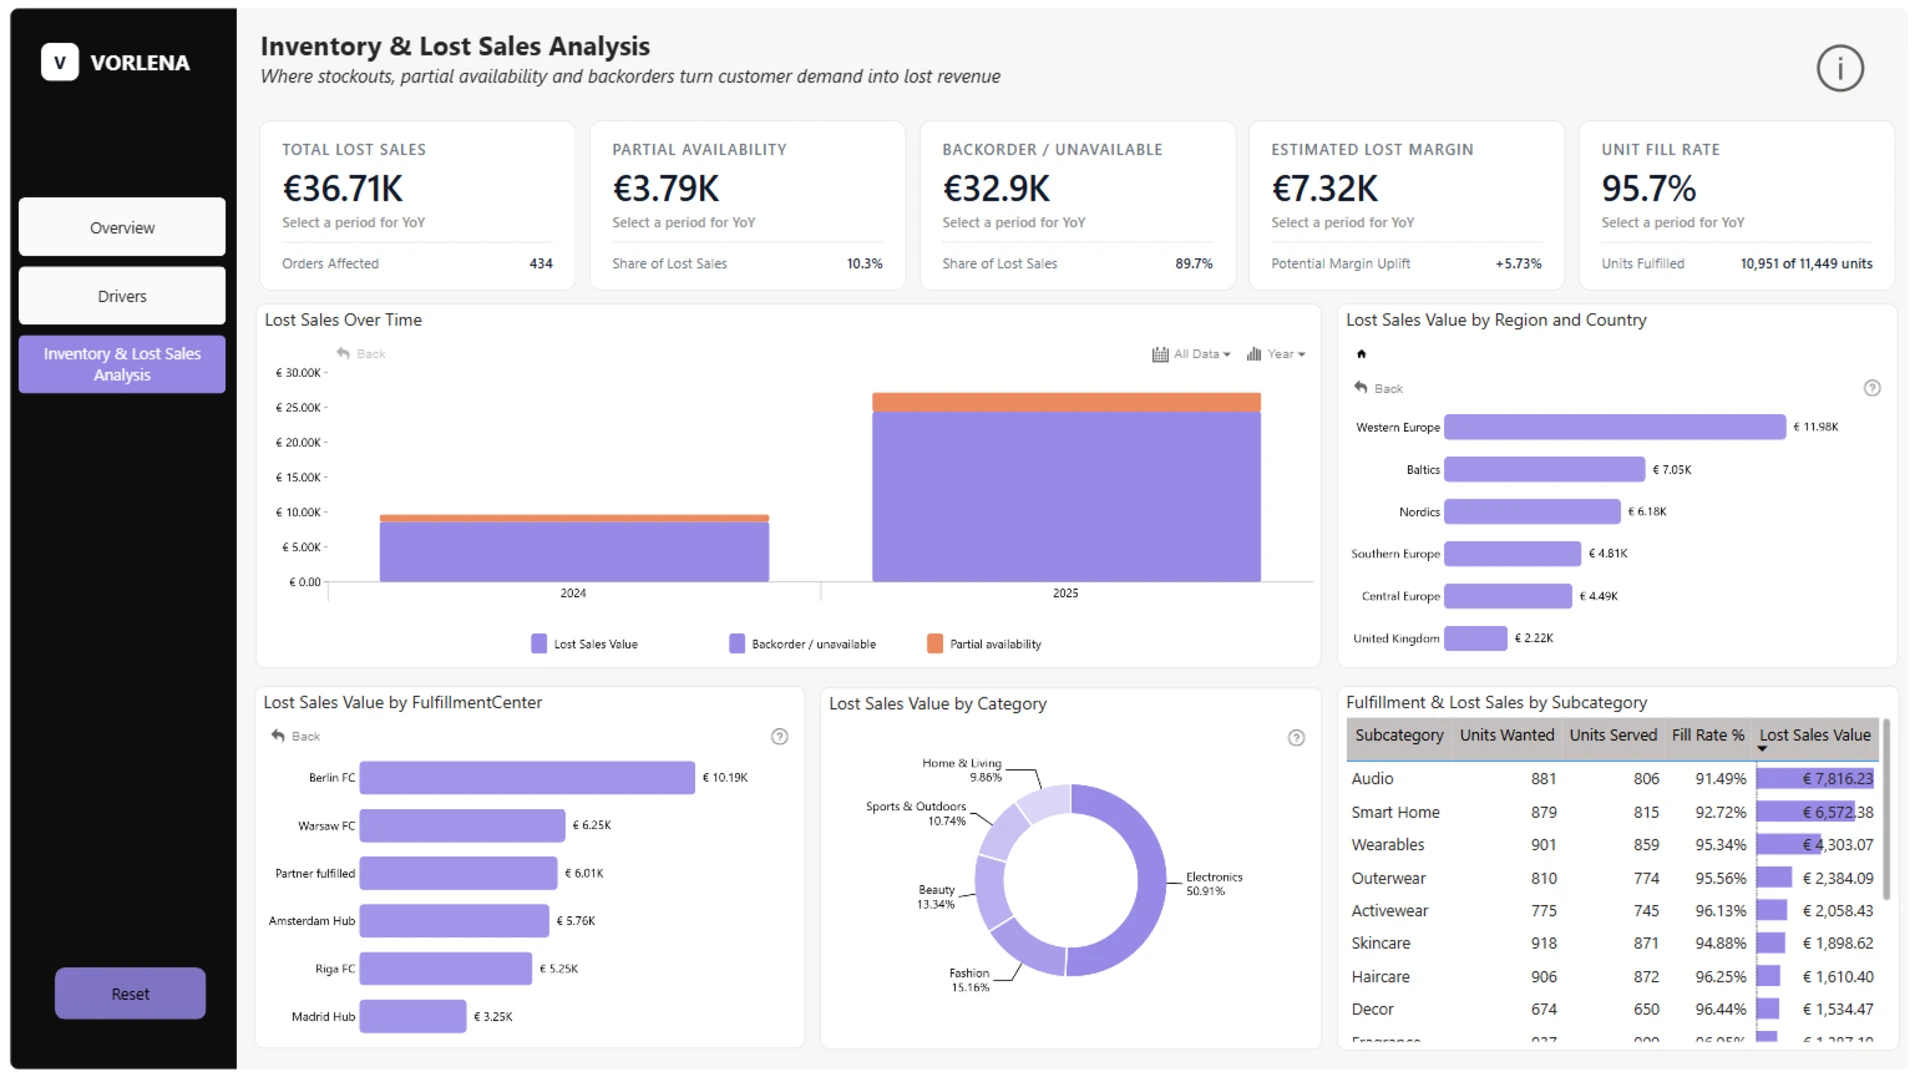The height and width of the screenshot is (1080, 1920).
Task: Click the bar chart icon beside Year
Action: click(1254, 354)
